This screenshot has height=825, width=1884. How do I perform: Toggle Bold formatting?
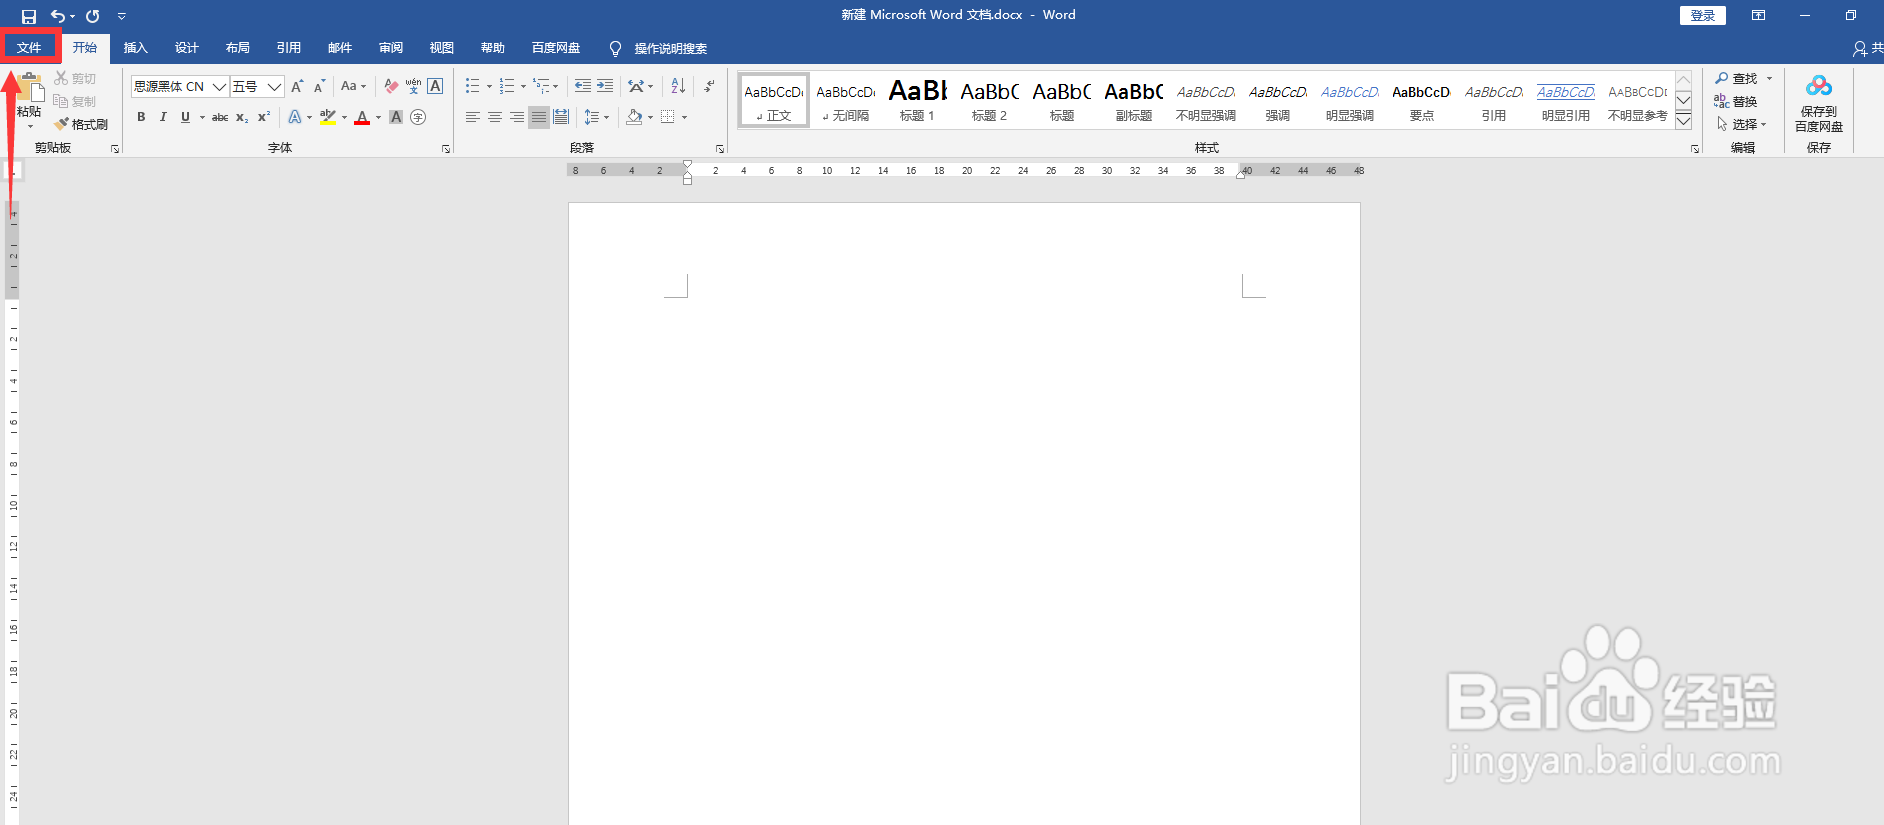(141, 117)
